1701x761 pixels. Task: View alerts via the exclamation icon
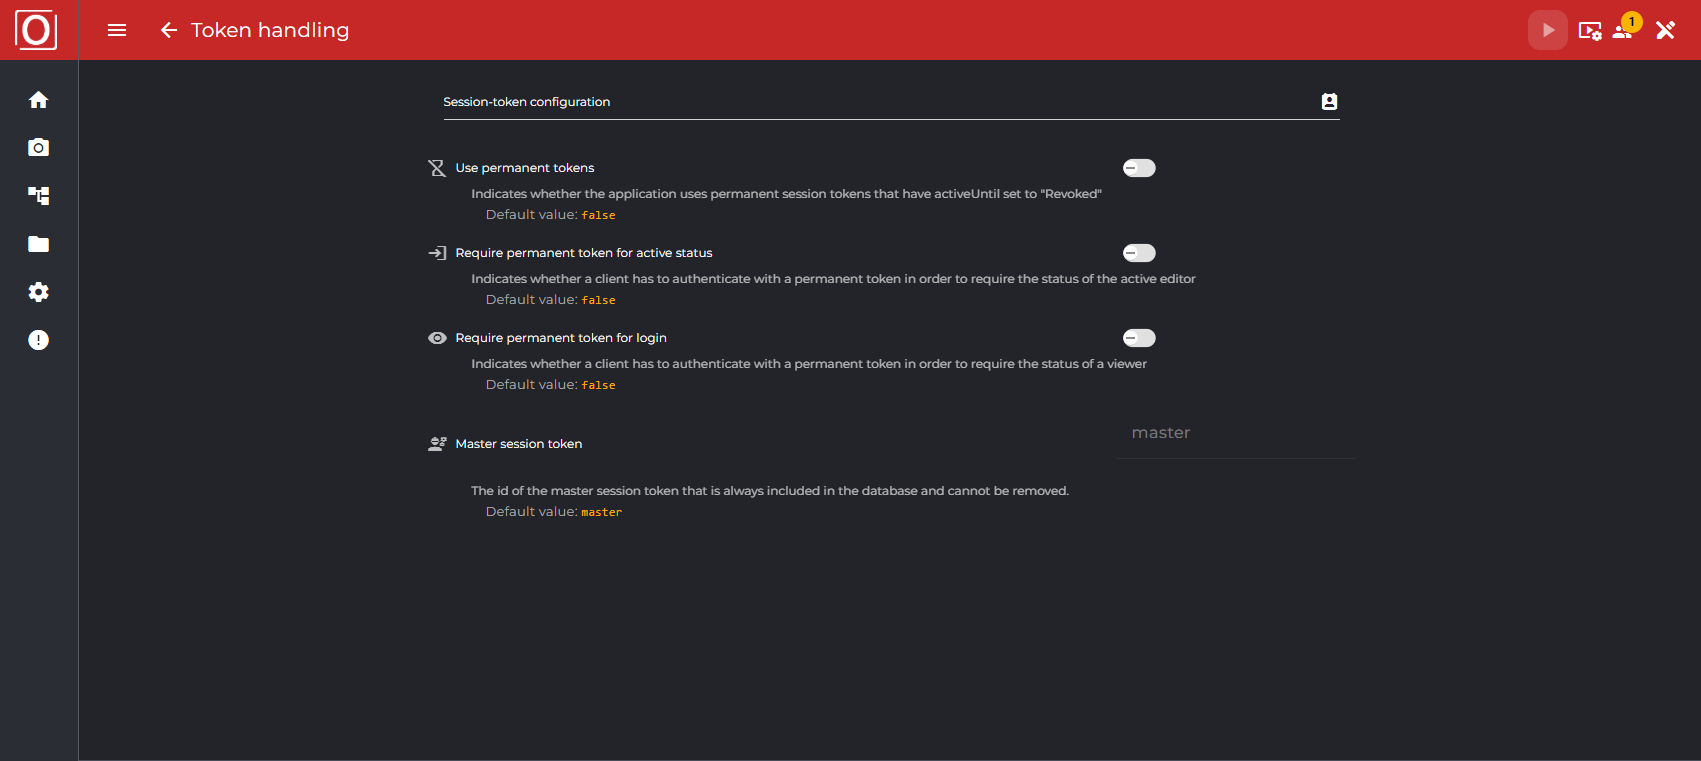tap(38, 339)
